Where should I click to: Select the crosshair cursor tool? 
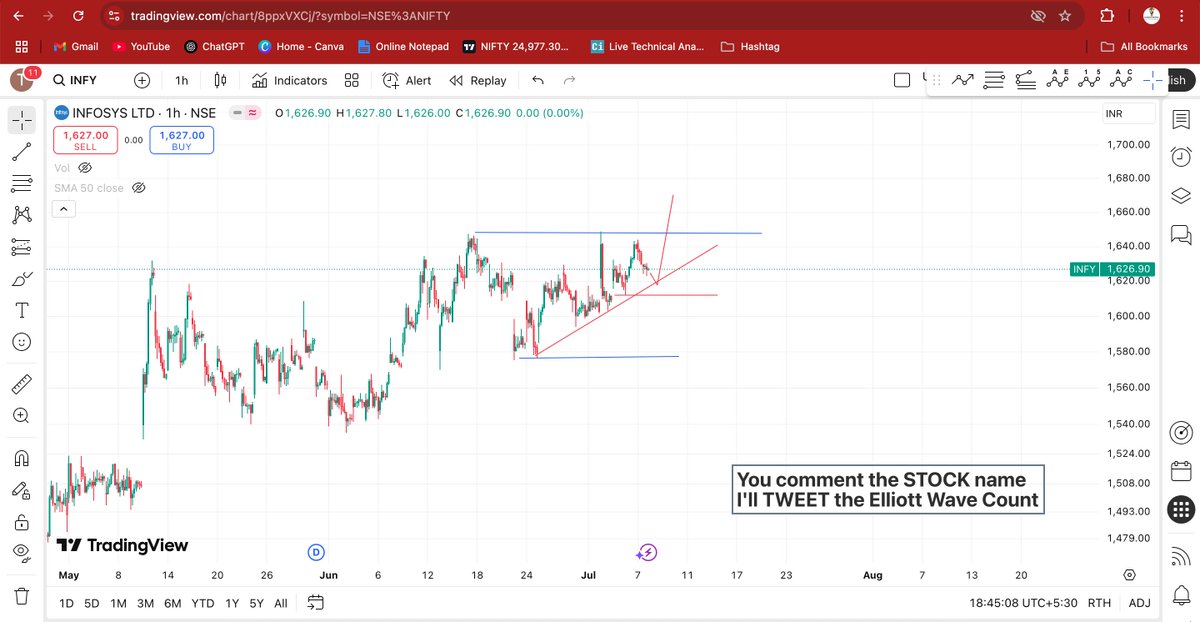[22, 119]
